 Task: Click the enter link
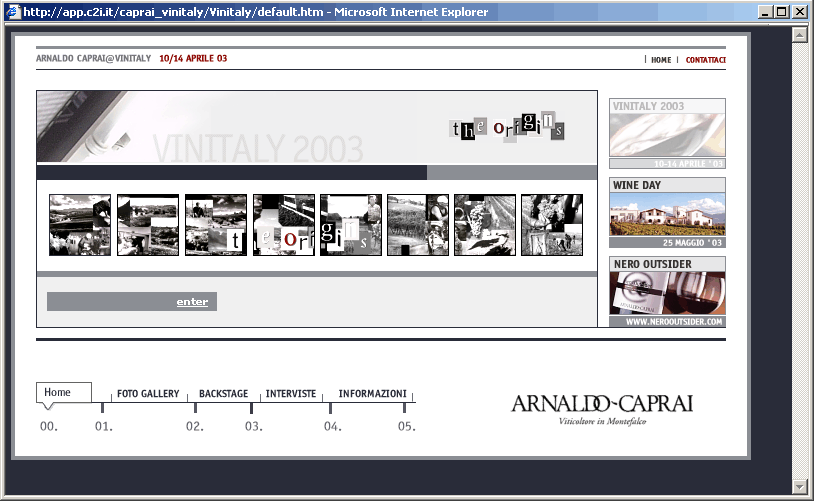tap(192, 302)
